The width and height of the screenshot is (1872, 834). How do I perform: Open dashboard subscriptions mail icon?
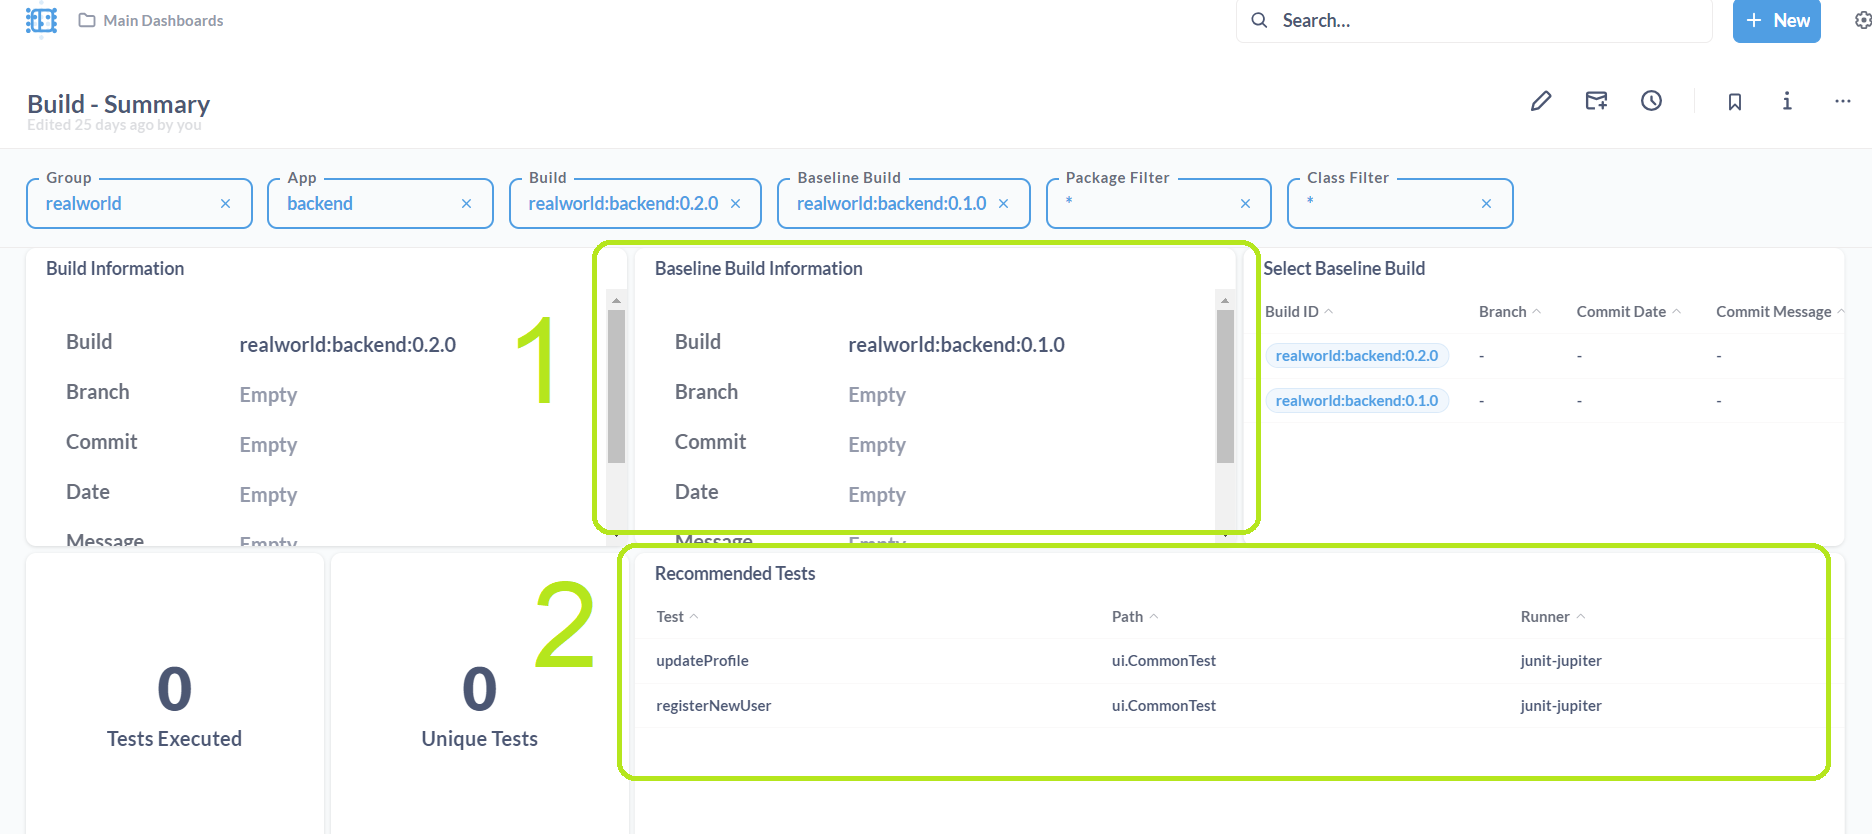(x=1596, y=101)
